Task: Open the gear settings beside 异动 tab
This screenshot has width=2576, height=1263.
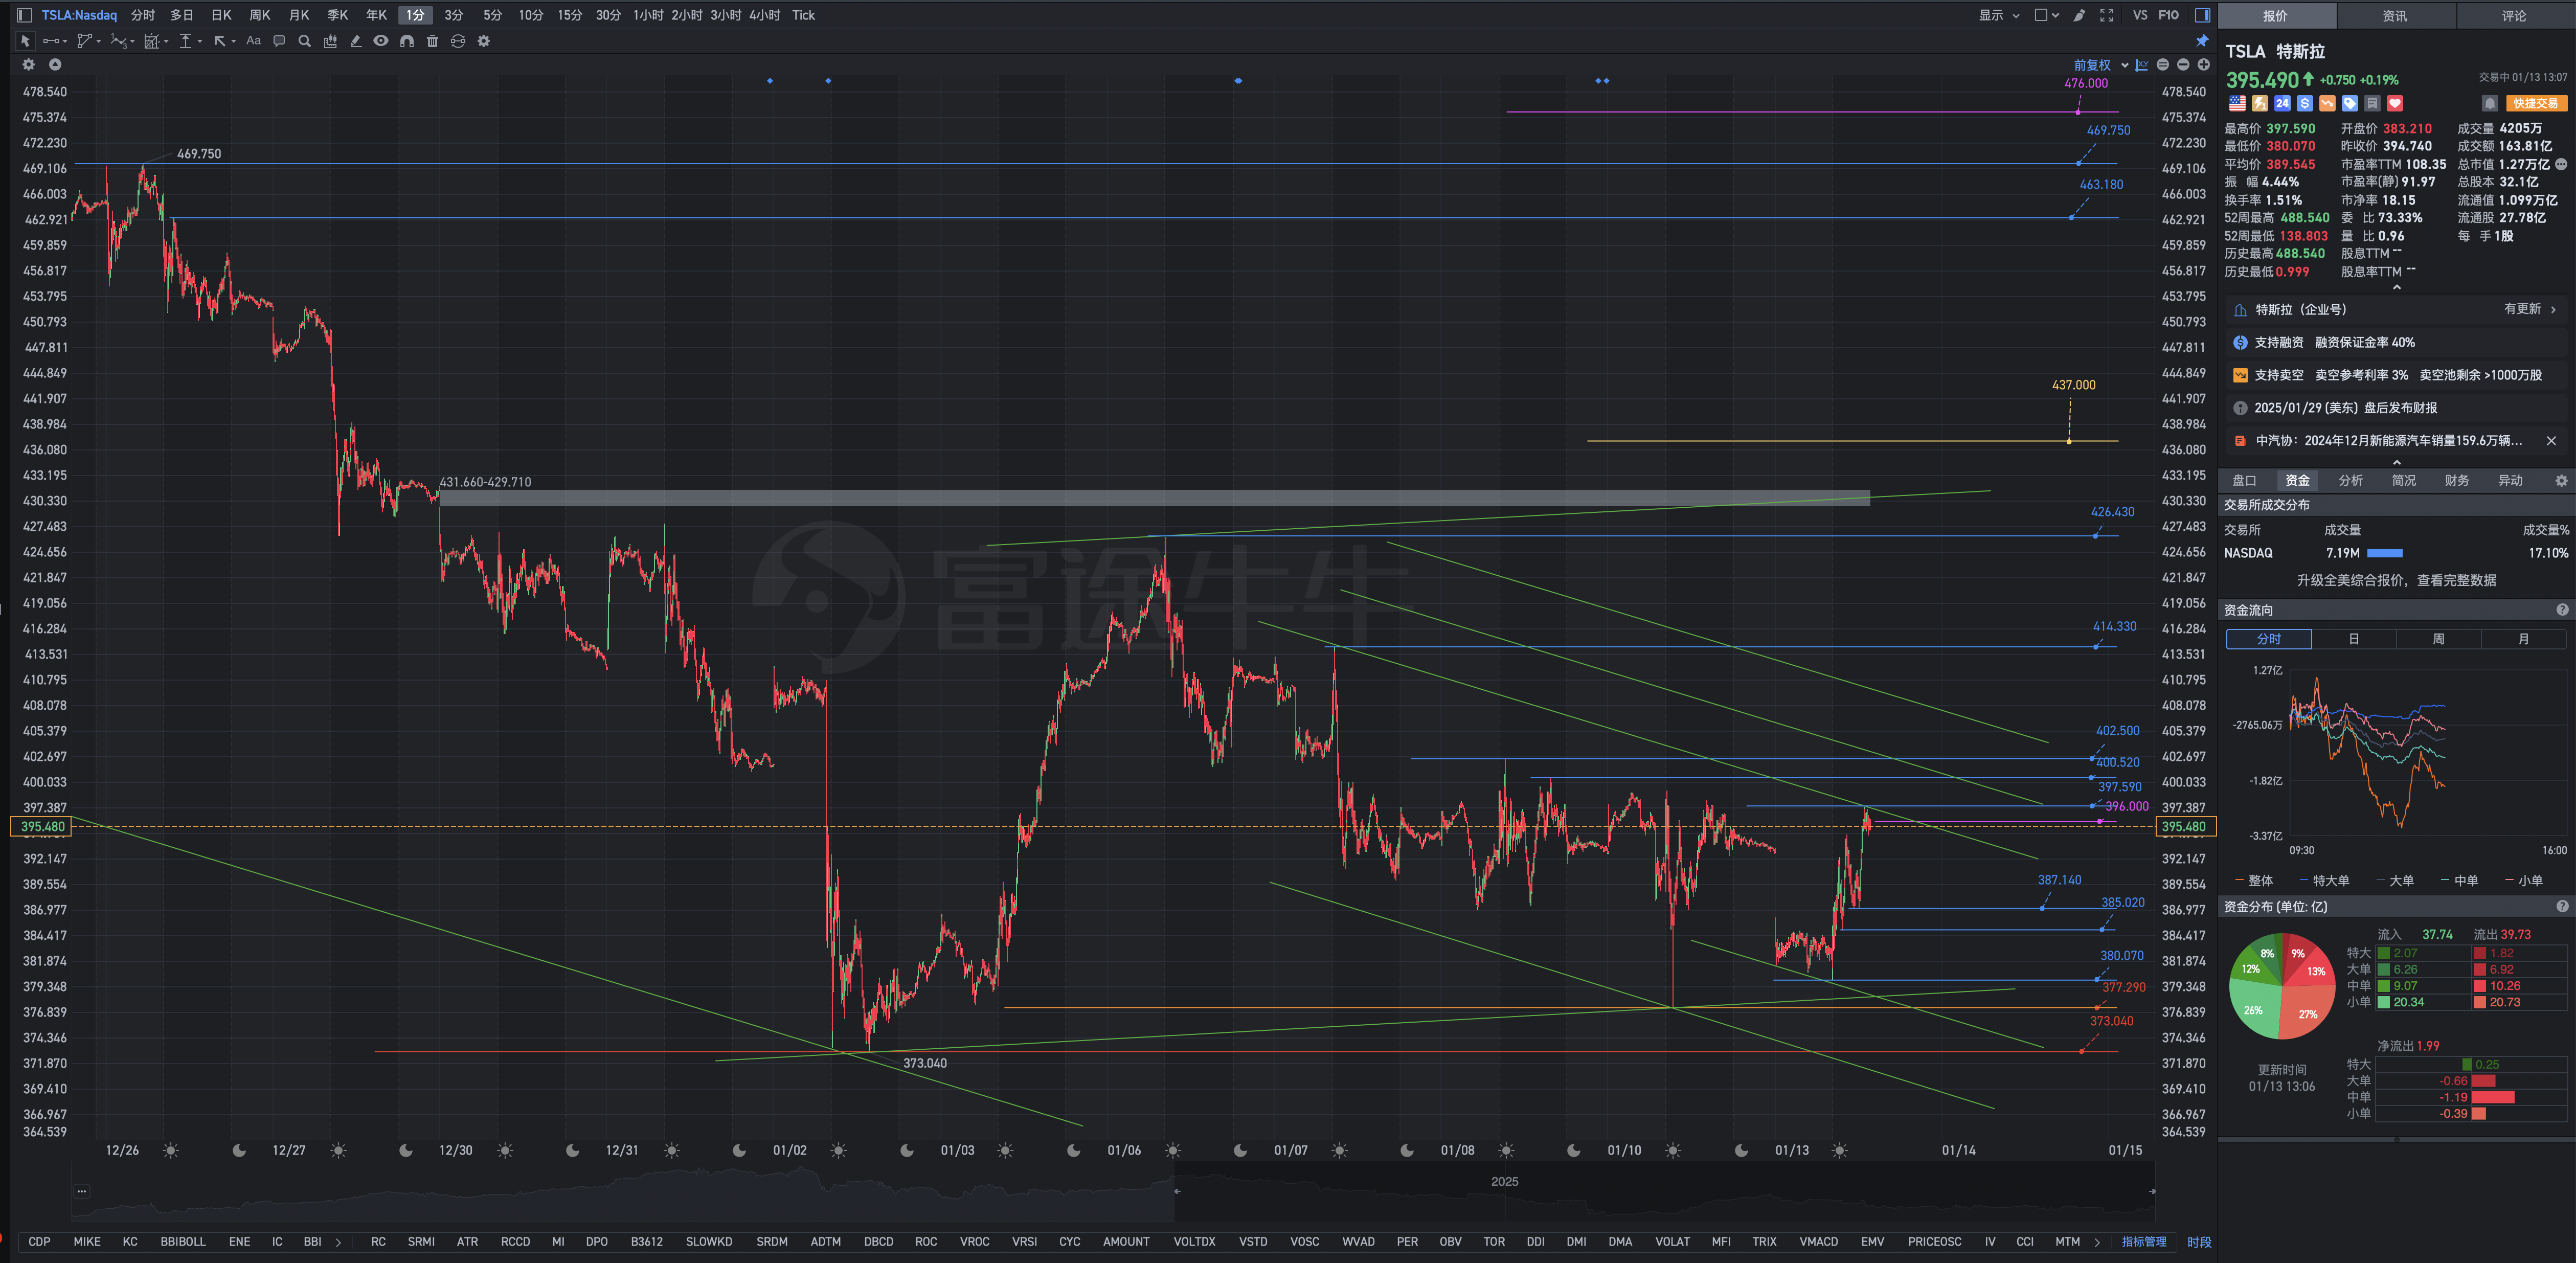Action: [2561, 481]
